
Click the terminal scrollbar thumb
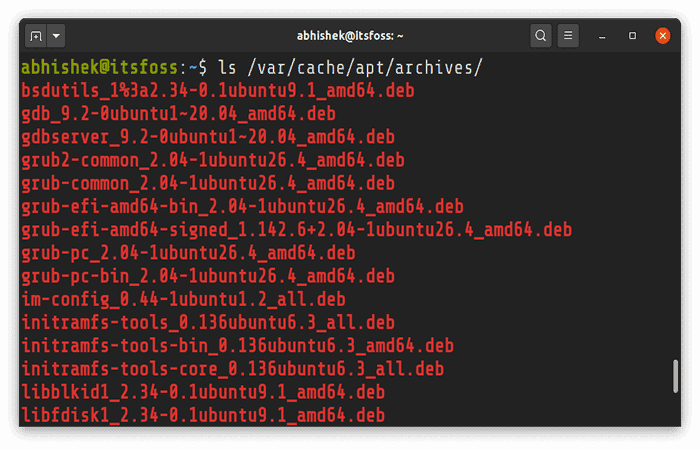(675, 376)
